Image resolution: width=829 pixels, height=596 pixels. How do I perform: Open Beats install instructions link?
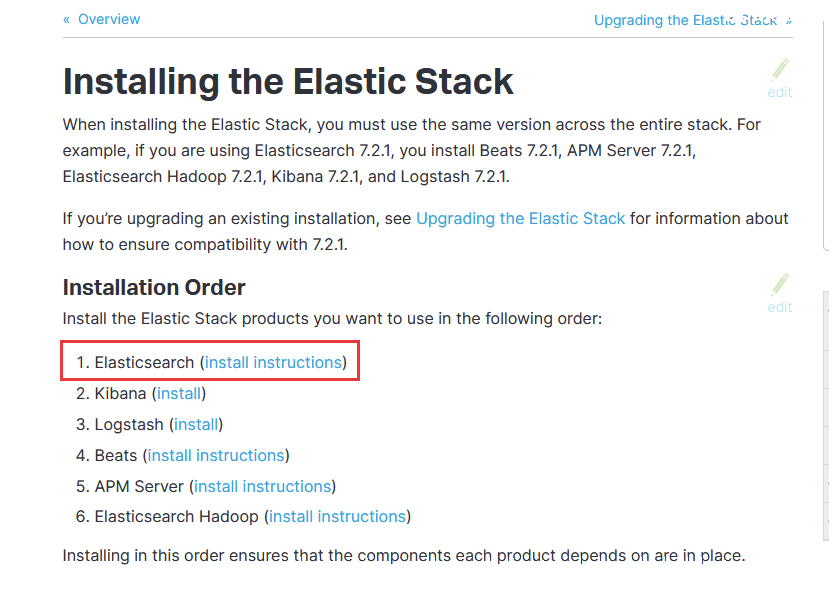click(x=216, y=455)
